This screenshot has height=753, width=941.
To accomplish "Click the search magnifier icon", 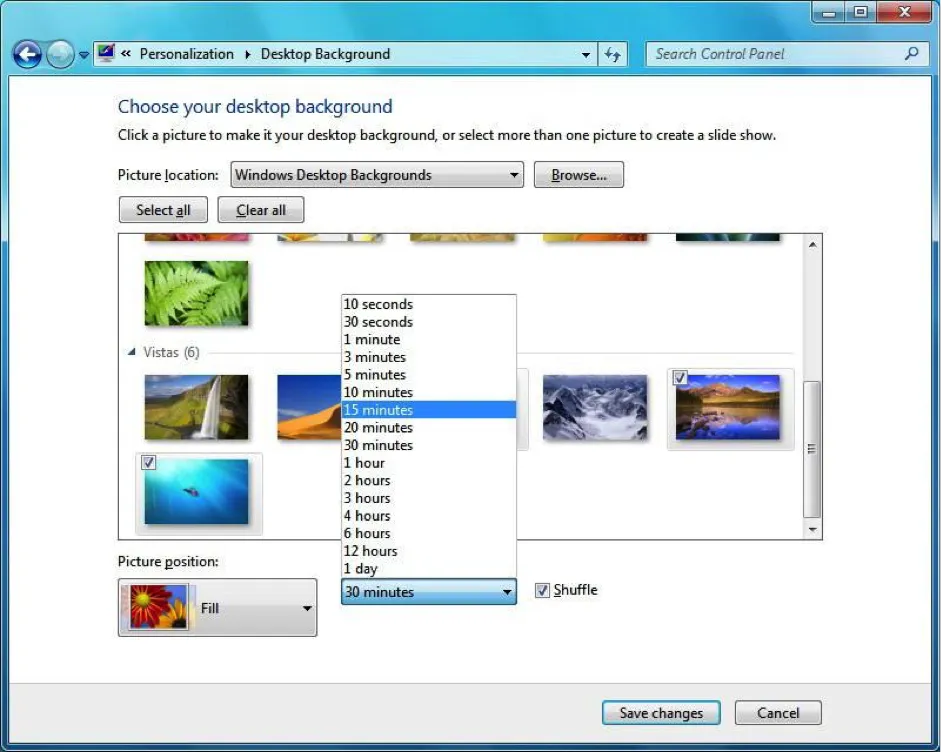I will pos(911,54).
